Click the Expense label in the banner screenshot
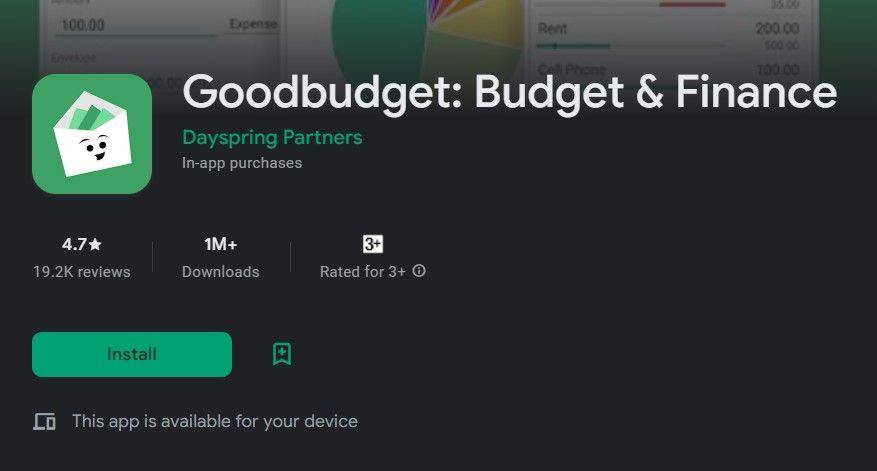Viewport: 877px width, 471px height. (253, 24)
